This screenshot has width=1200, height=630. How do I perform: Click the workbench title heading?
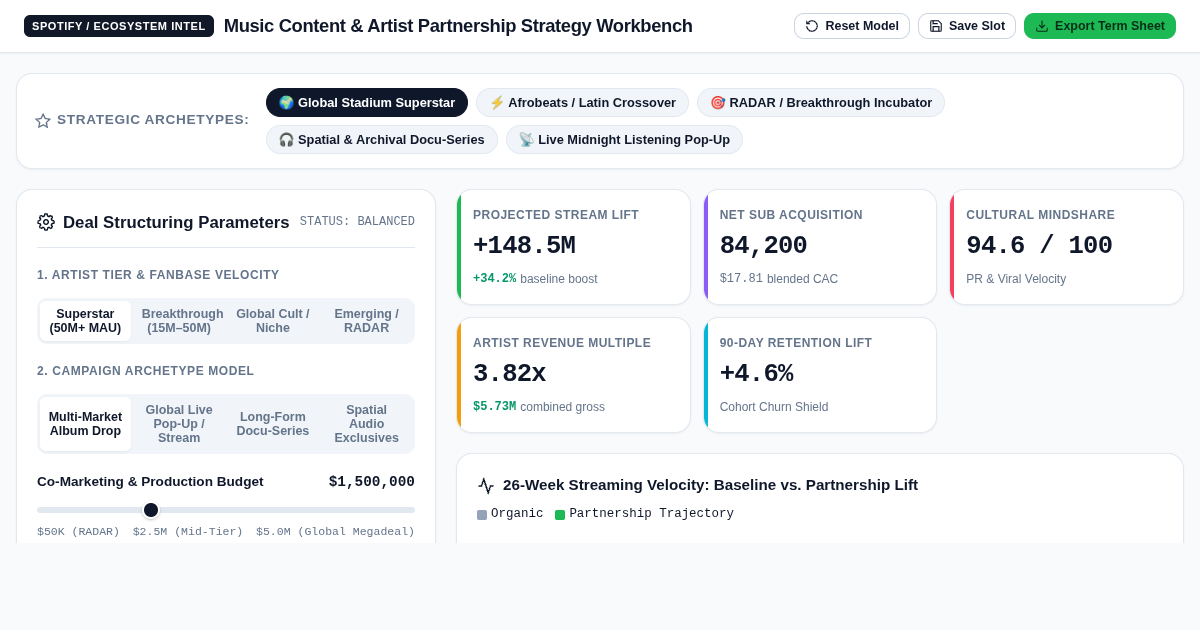[458, 26]
